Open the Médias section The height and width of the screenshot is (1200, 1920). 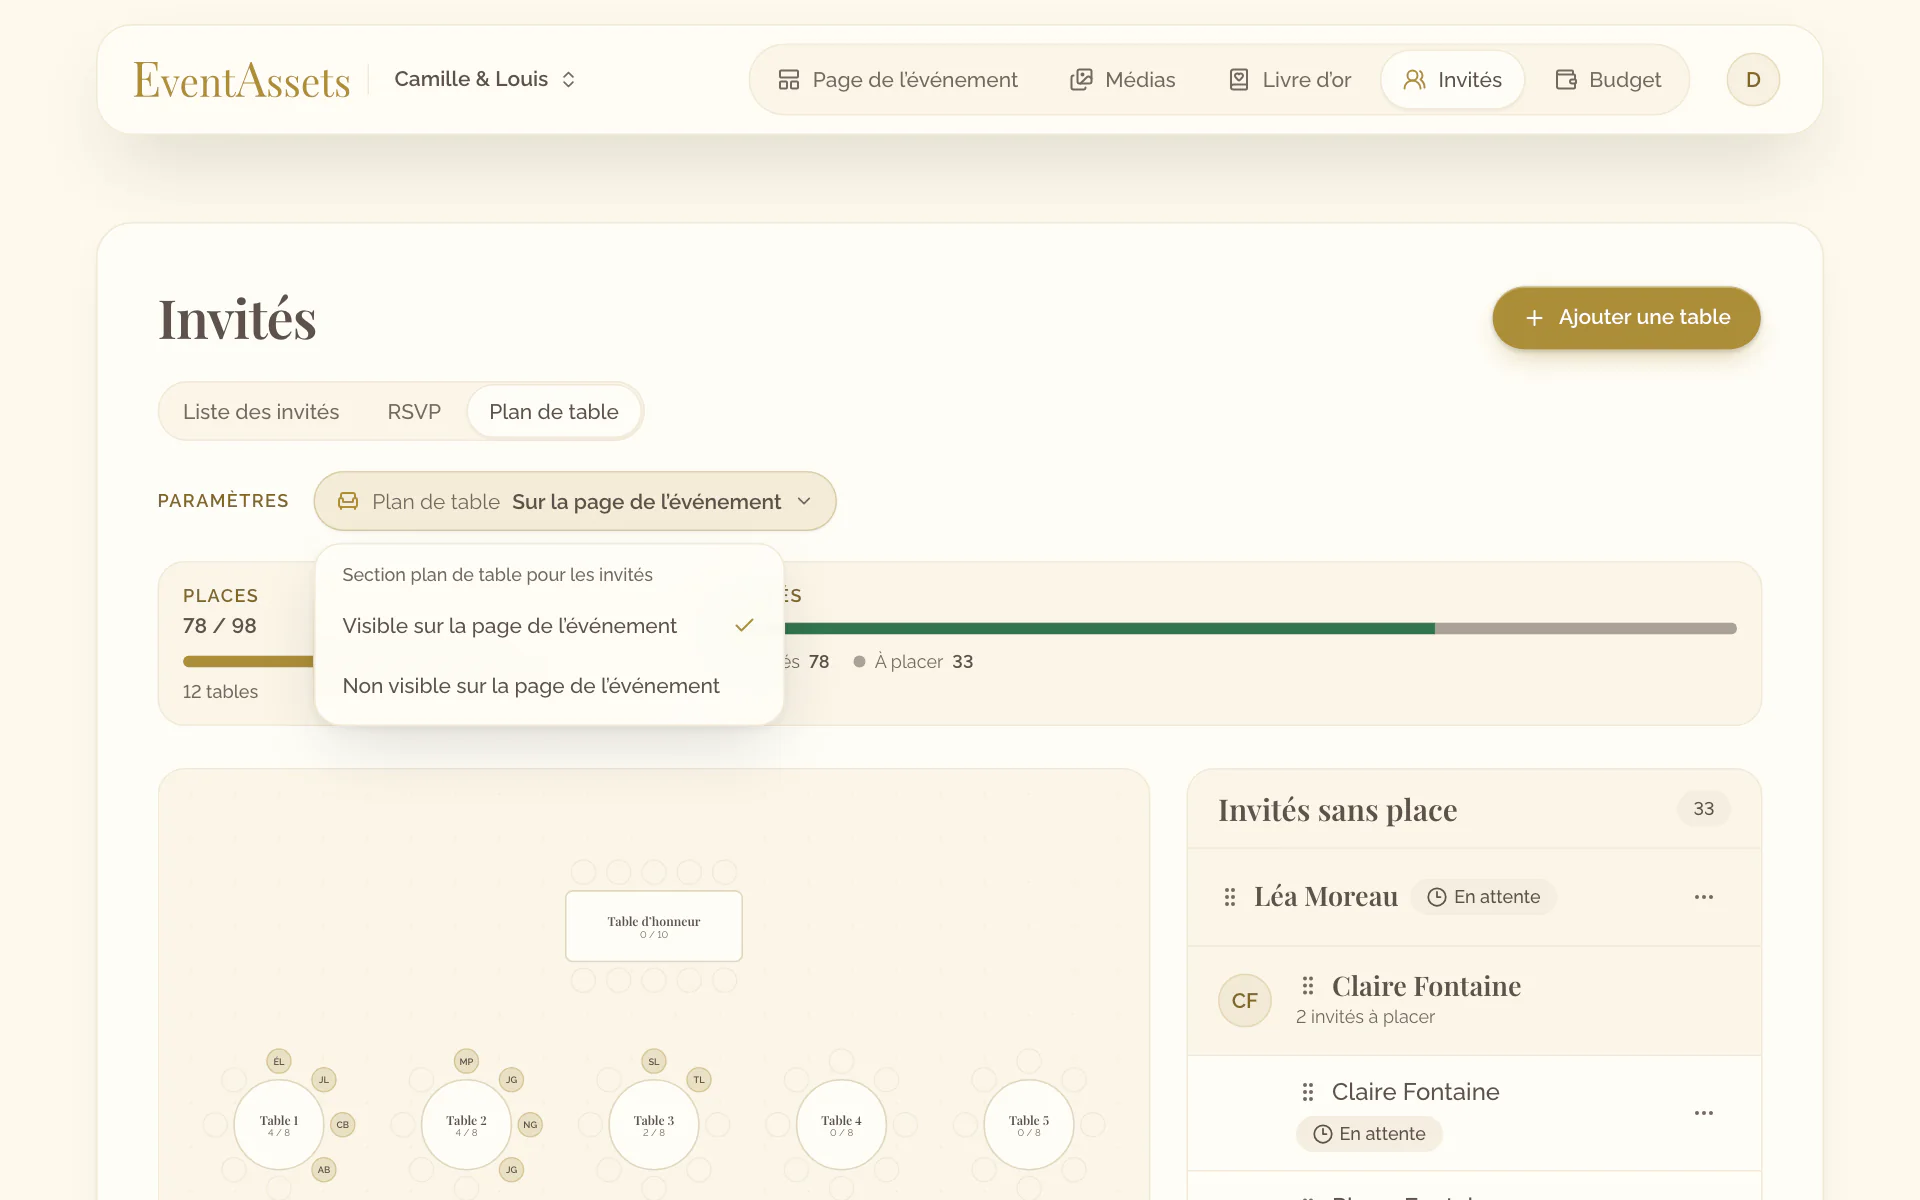(1123, 80)
